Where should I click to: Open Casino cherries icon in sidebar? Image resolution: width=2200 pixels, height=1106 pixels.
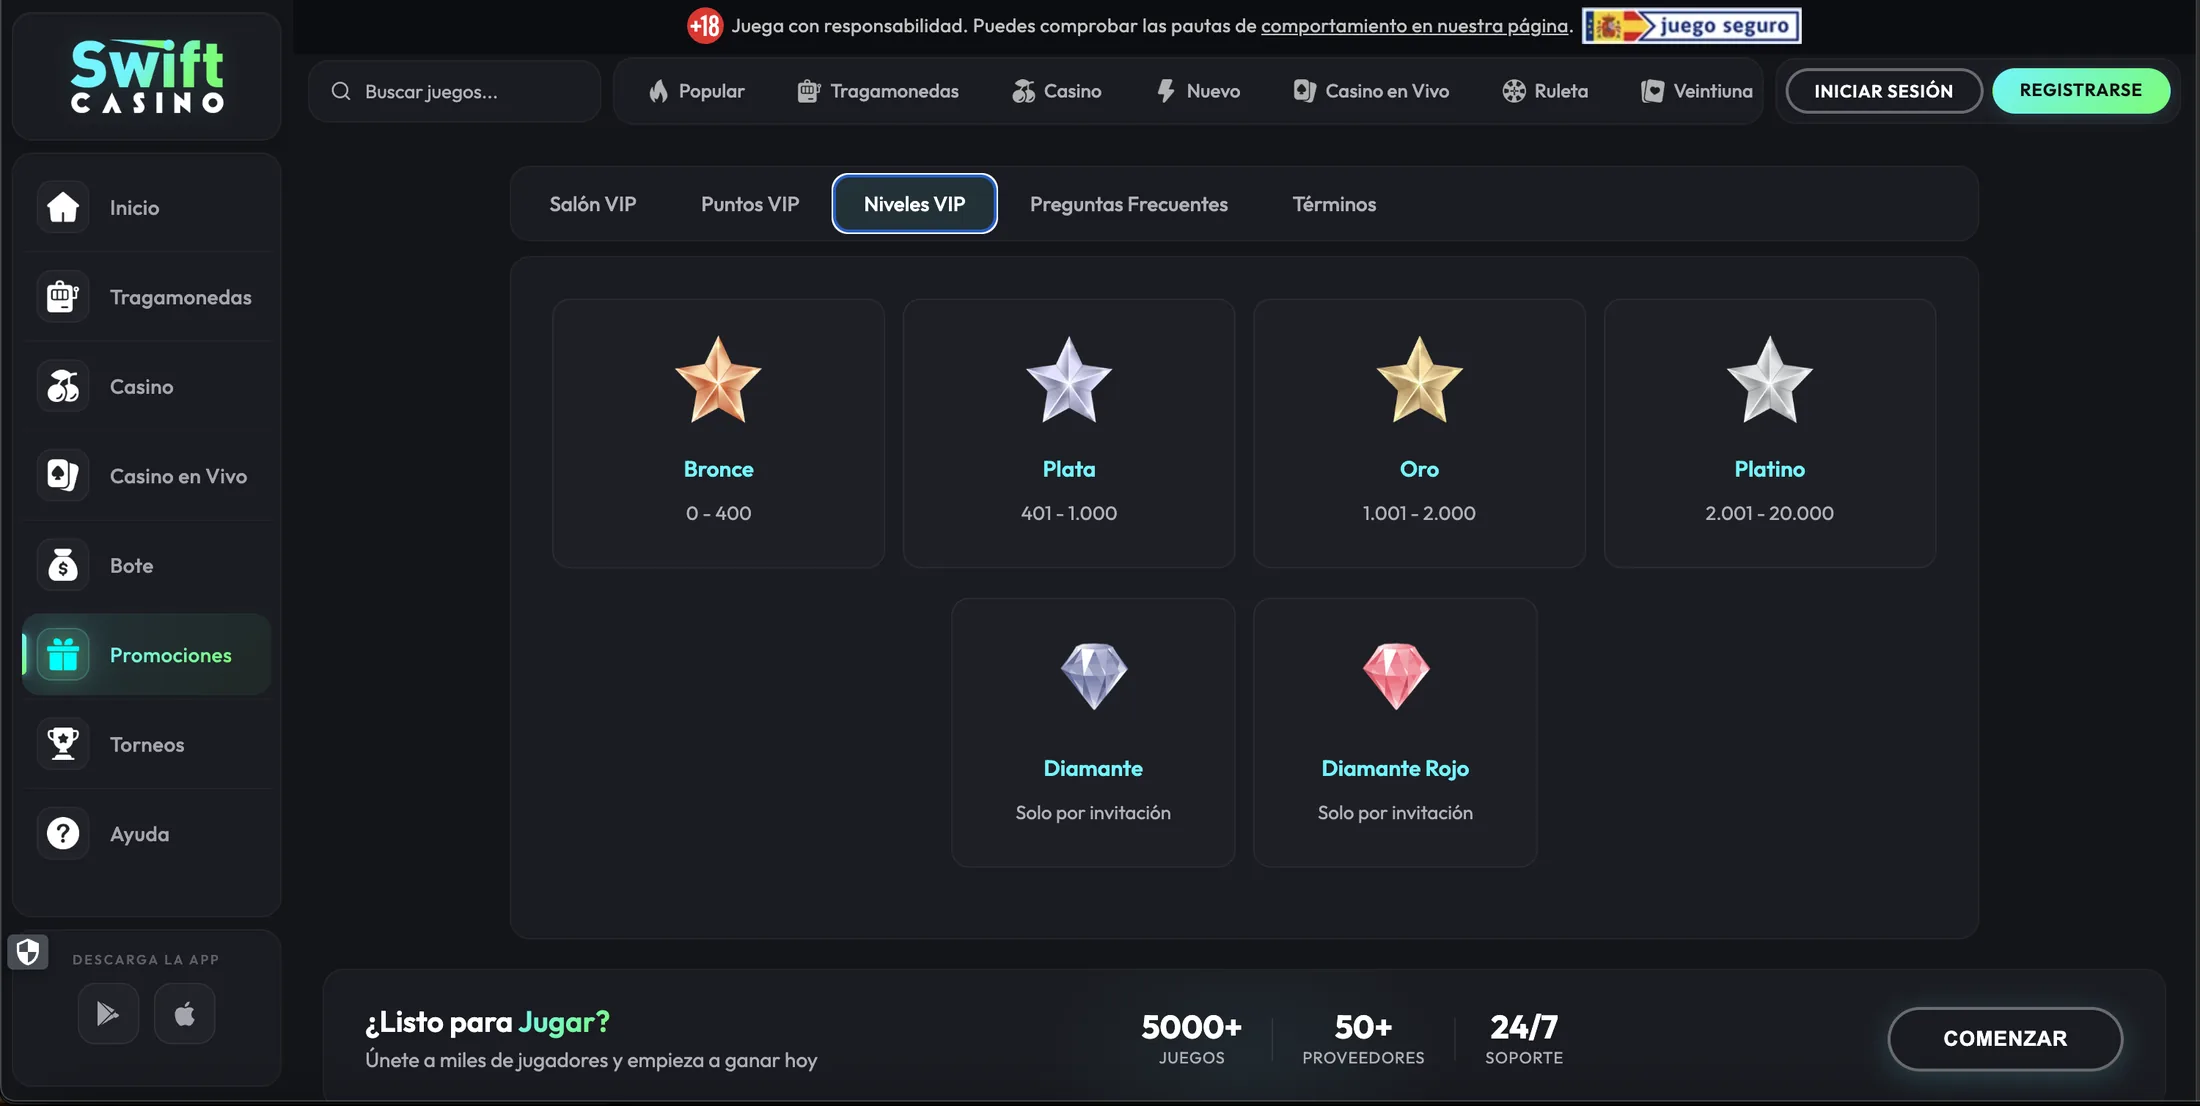click(63, 386)
